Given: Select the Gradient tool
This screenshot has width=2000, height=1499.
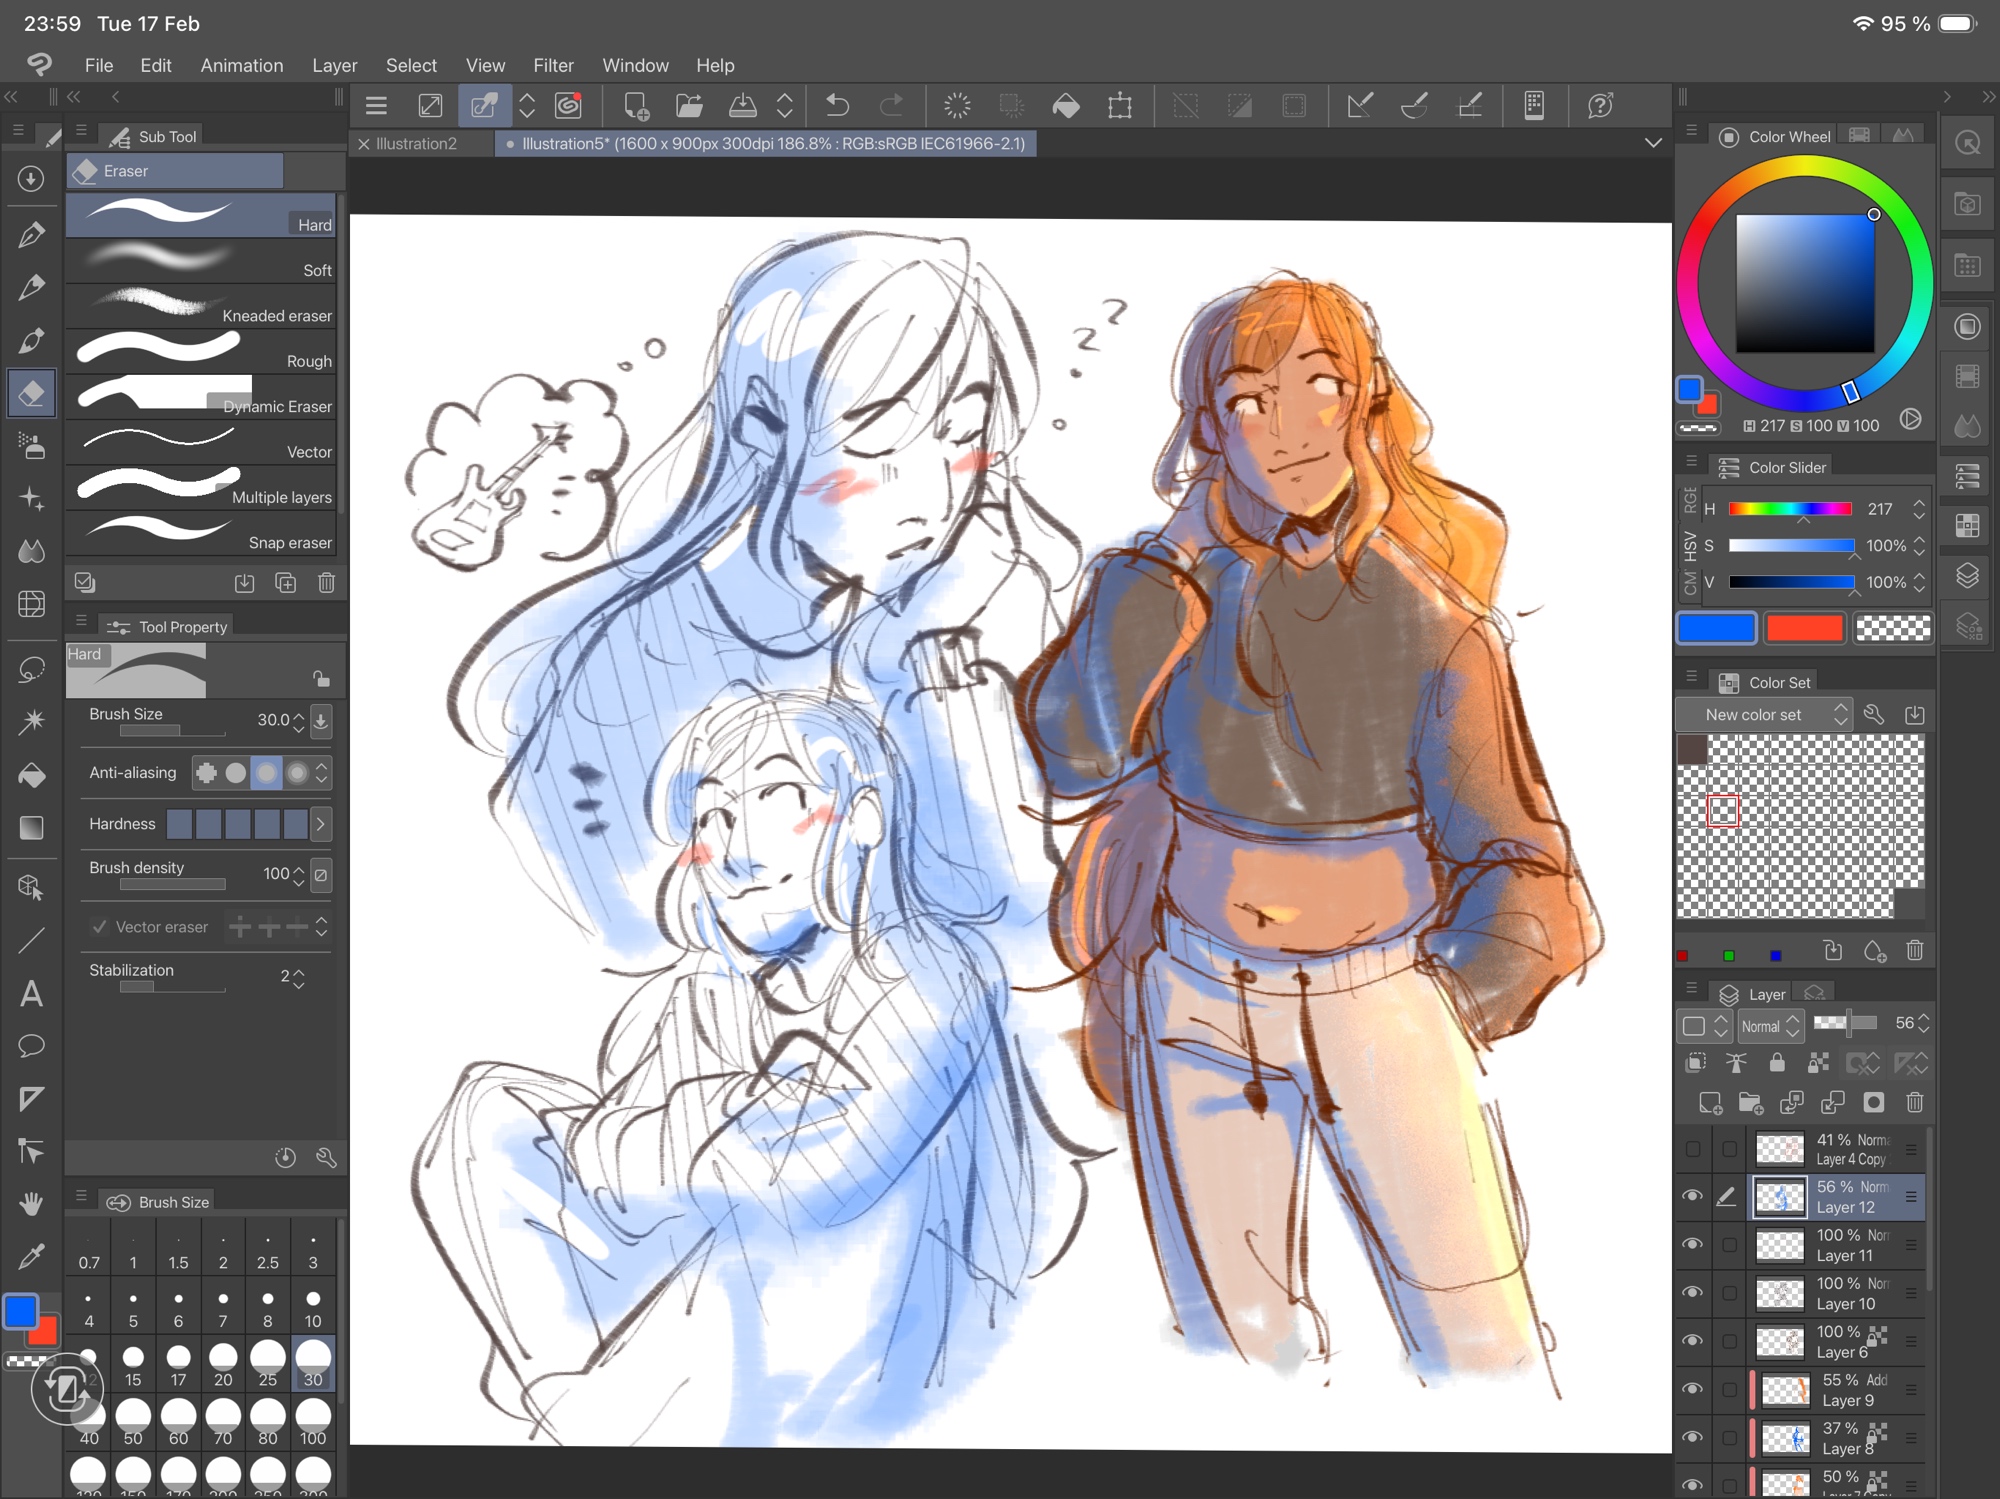Looking at the screenshot, I should (31, 828).
